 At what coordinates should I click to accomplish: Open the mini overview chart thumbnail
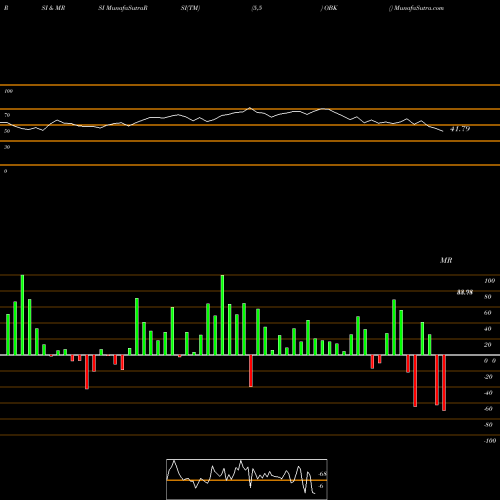coord(247,479)
